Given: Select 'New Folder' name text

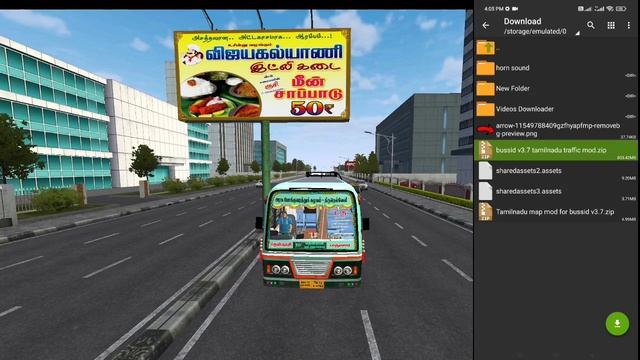Looking at the screenshot, I should [x=513, y=89].
